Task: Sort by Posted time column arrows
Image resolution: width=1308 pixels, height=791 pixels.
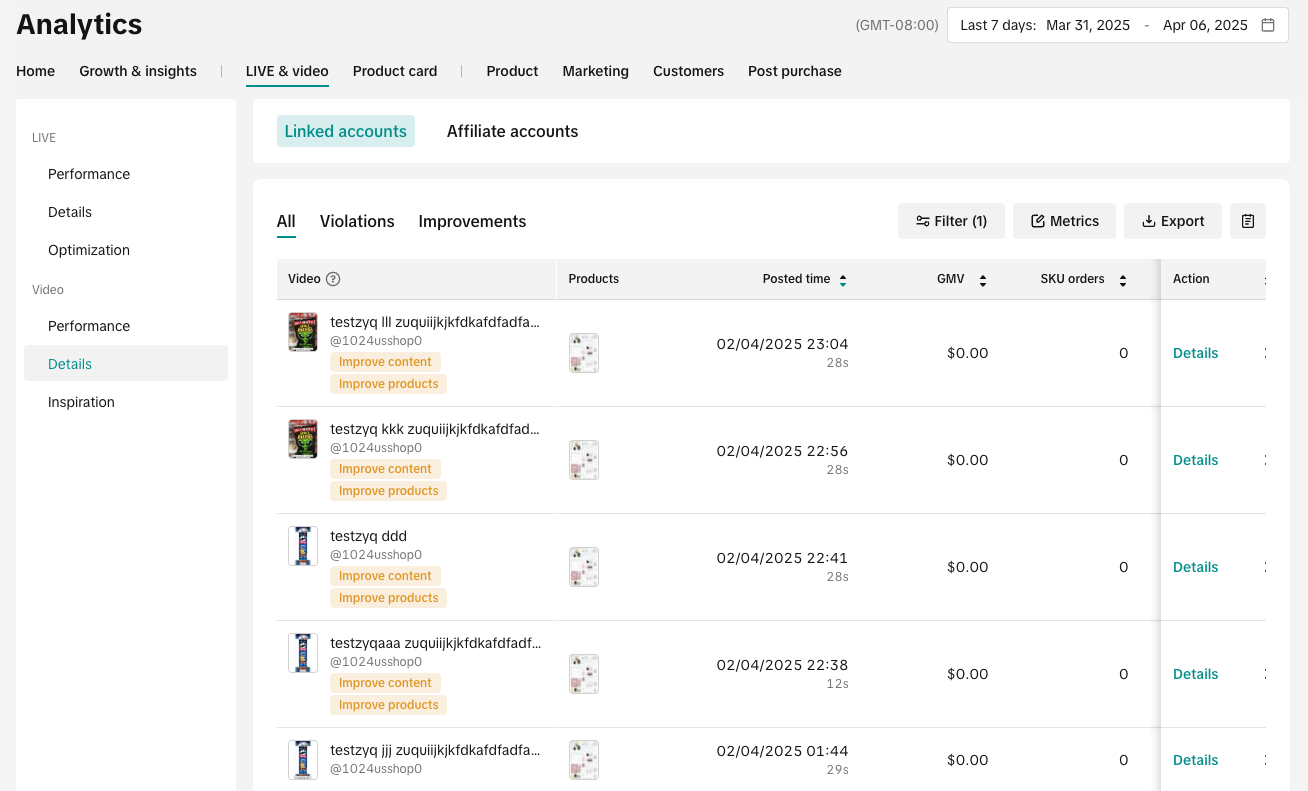Action: [843, 280]
